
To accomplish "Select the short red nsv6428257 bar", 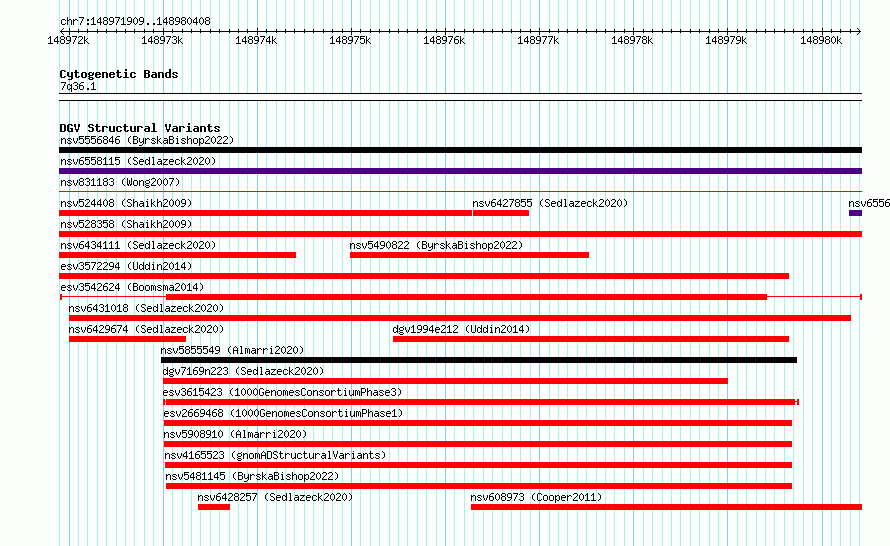I will [214, 507].
